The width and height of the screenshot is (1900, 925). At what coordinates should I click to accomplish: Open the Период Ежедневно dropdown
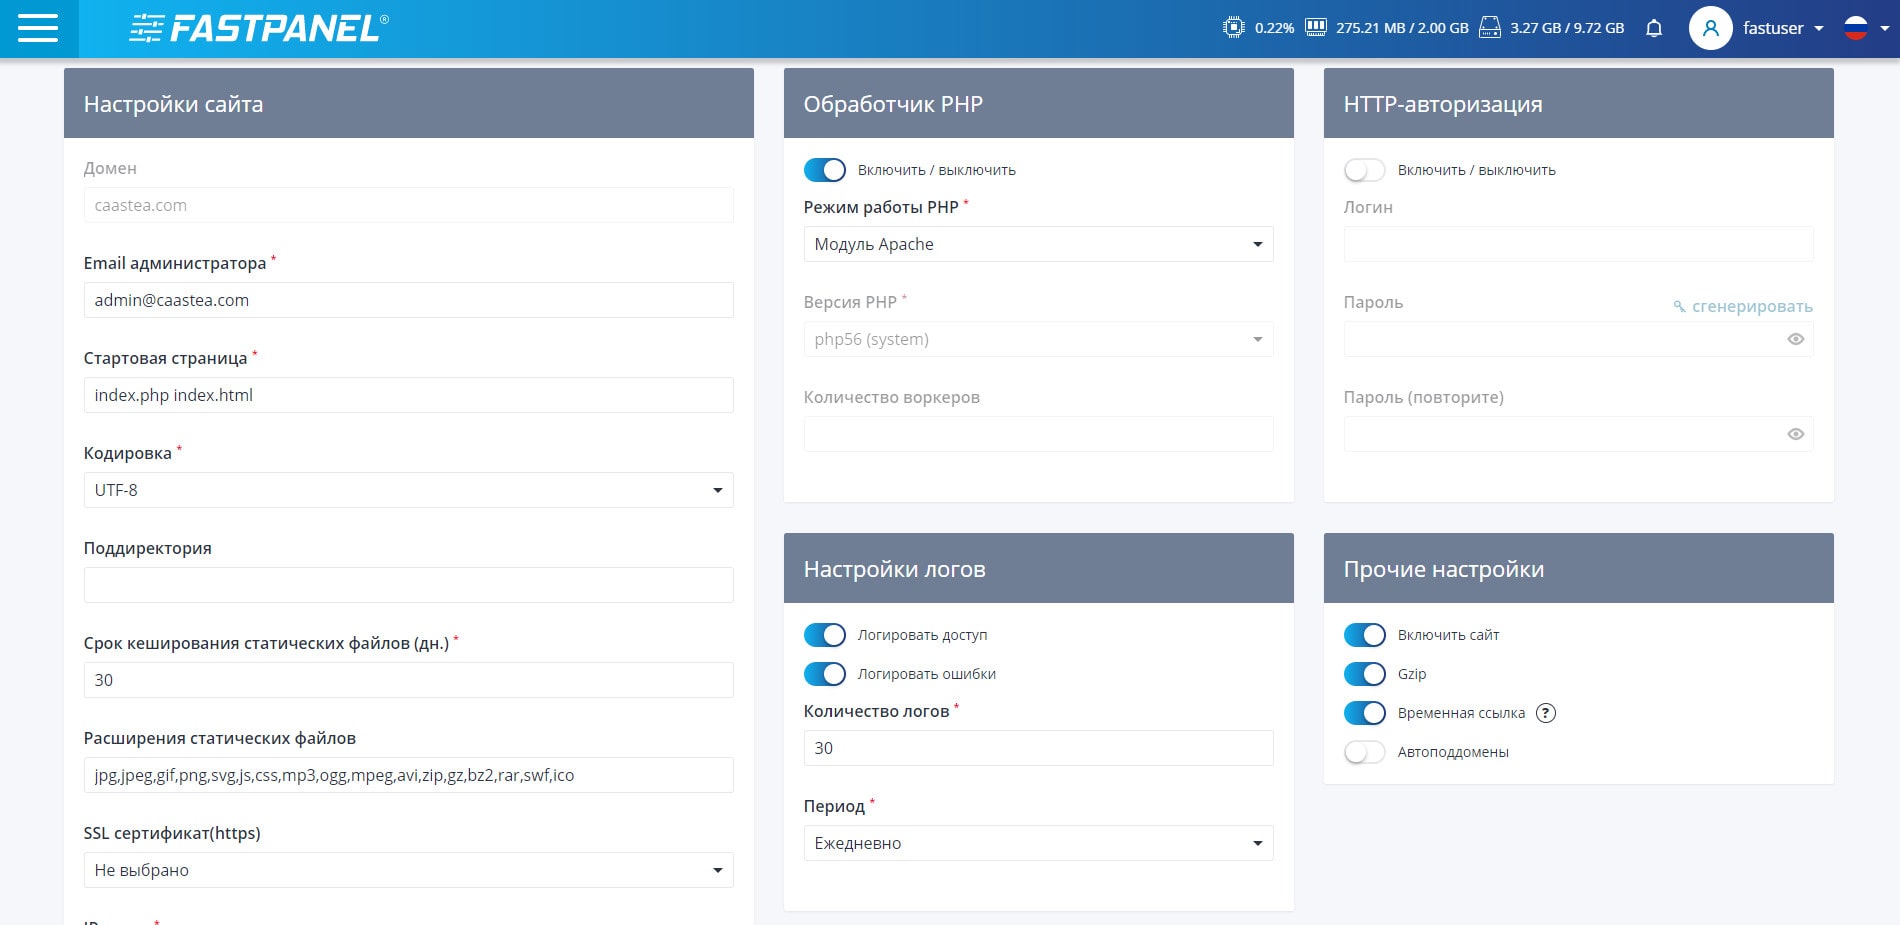tap(1038, 843)
